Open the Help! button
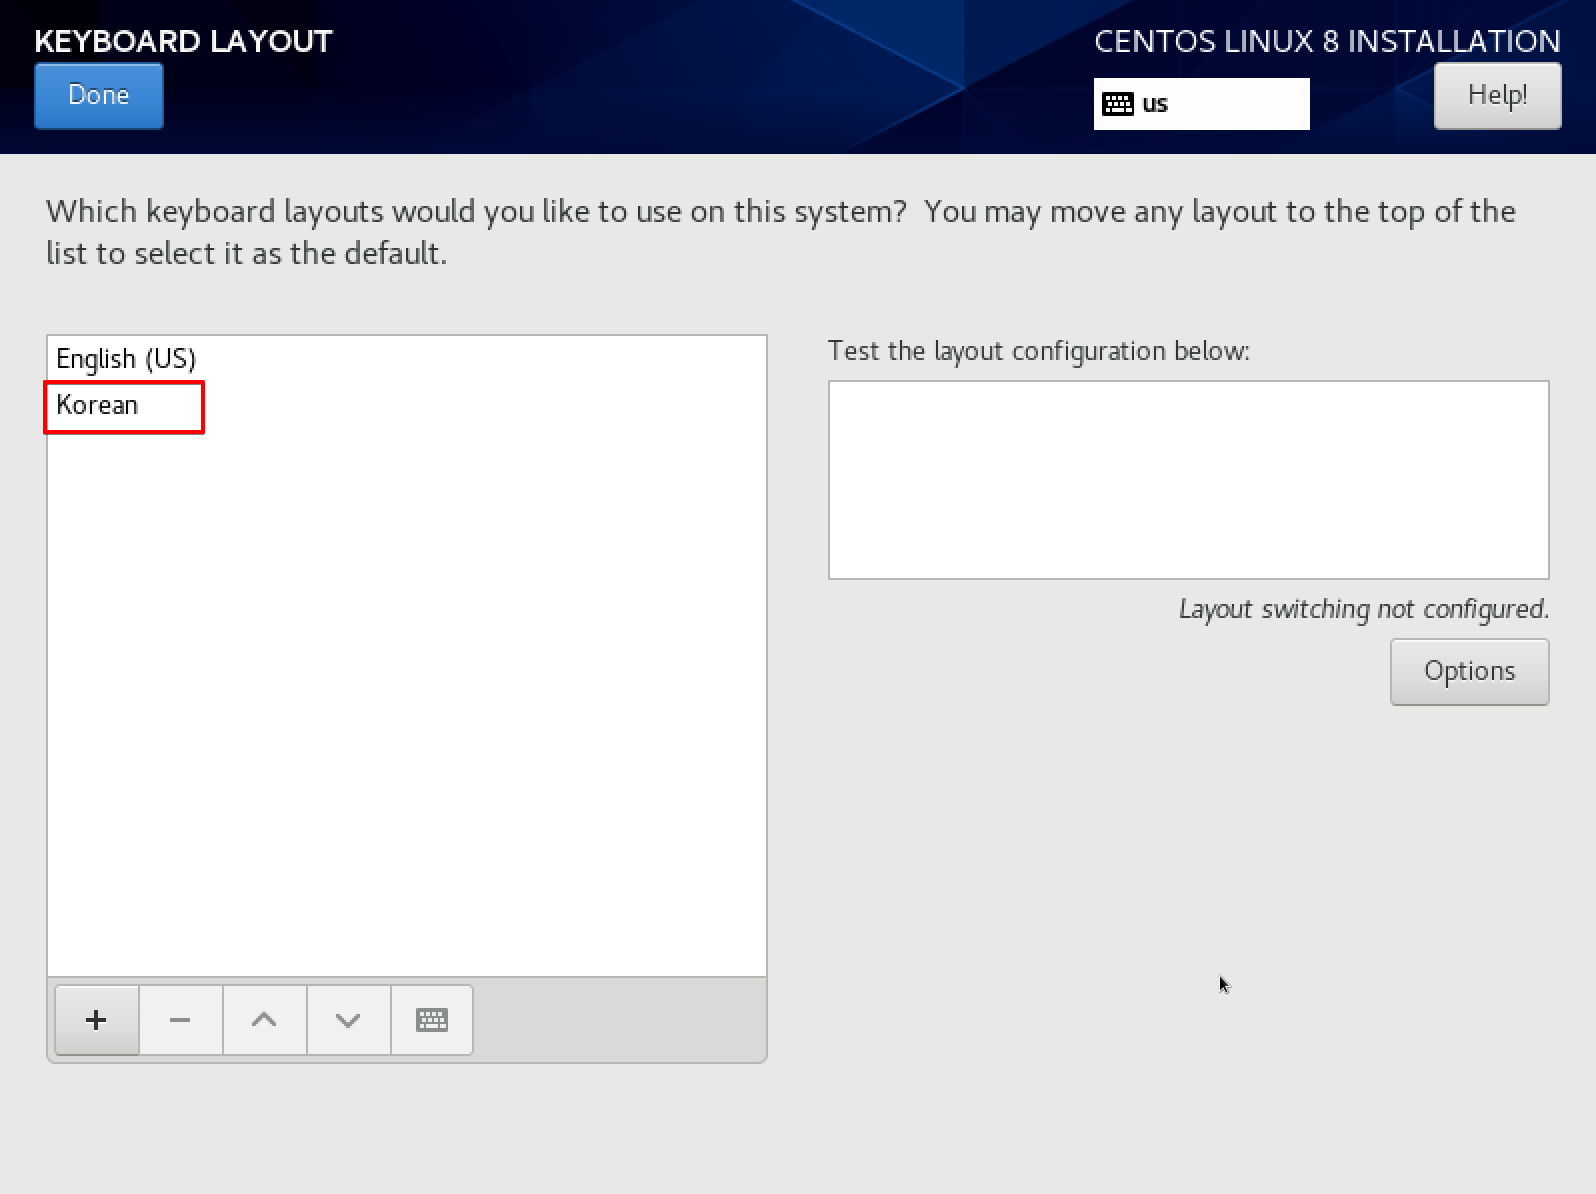 tap(1497, 96)
